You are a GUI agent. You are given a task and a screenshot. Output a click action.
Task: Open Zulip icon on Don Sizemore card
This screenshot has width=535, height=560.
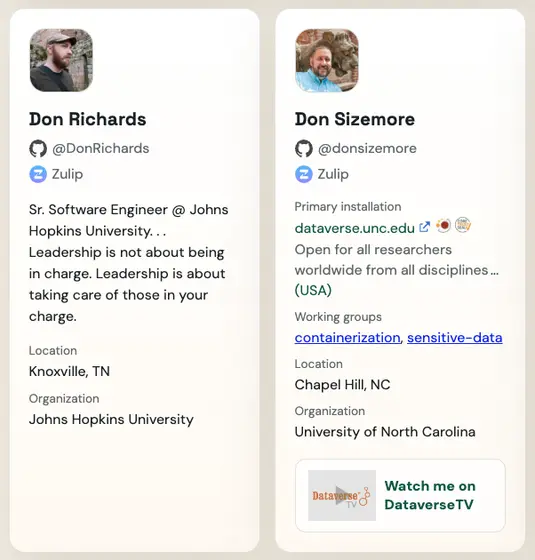coord(304,174)
